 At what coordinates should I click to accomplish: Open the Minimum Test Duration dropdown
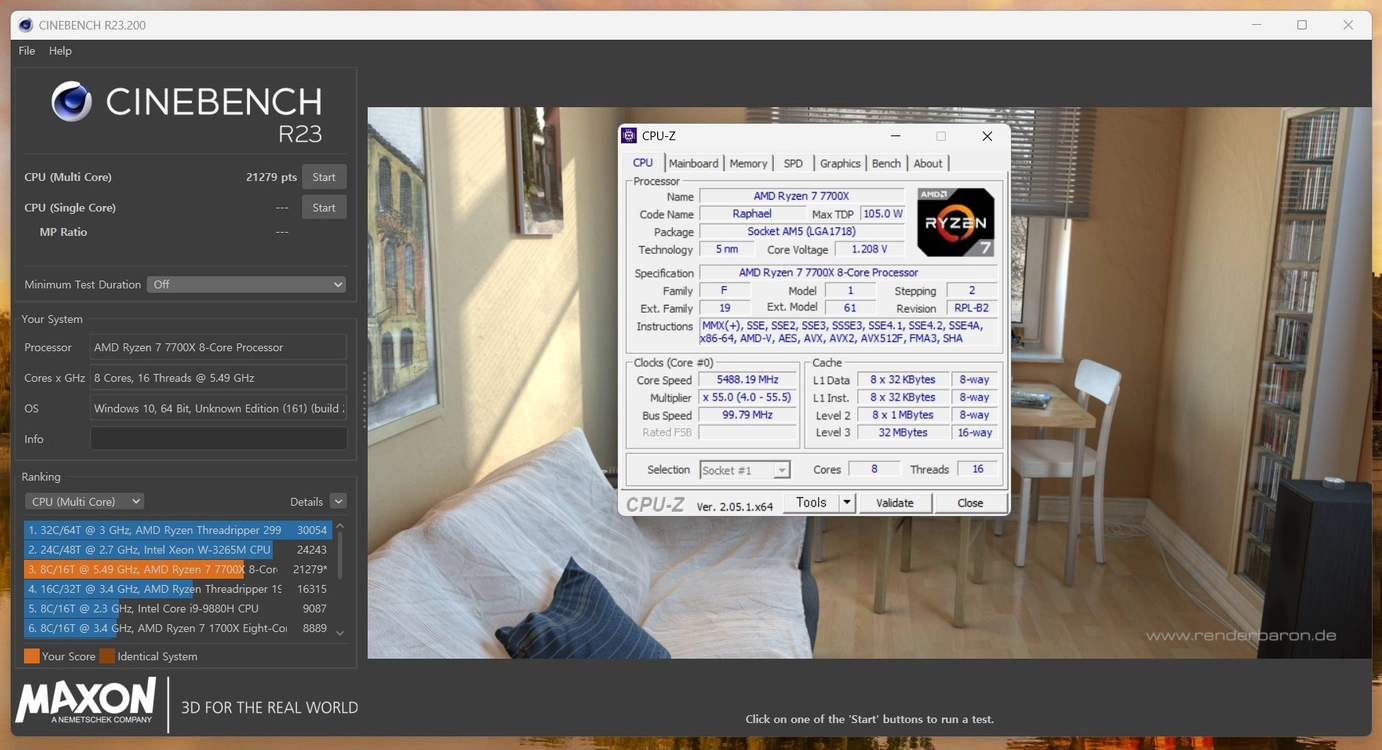tap(247, 284)
